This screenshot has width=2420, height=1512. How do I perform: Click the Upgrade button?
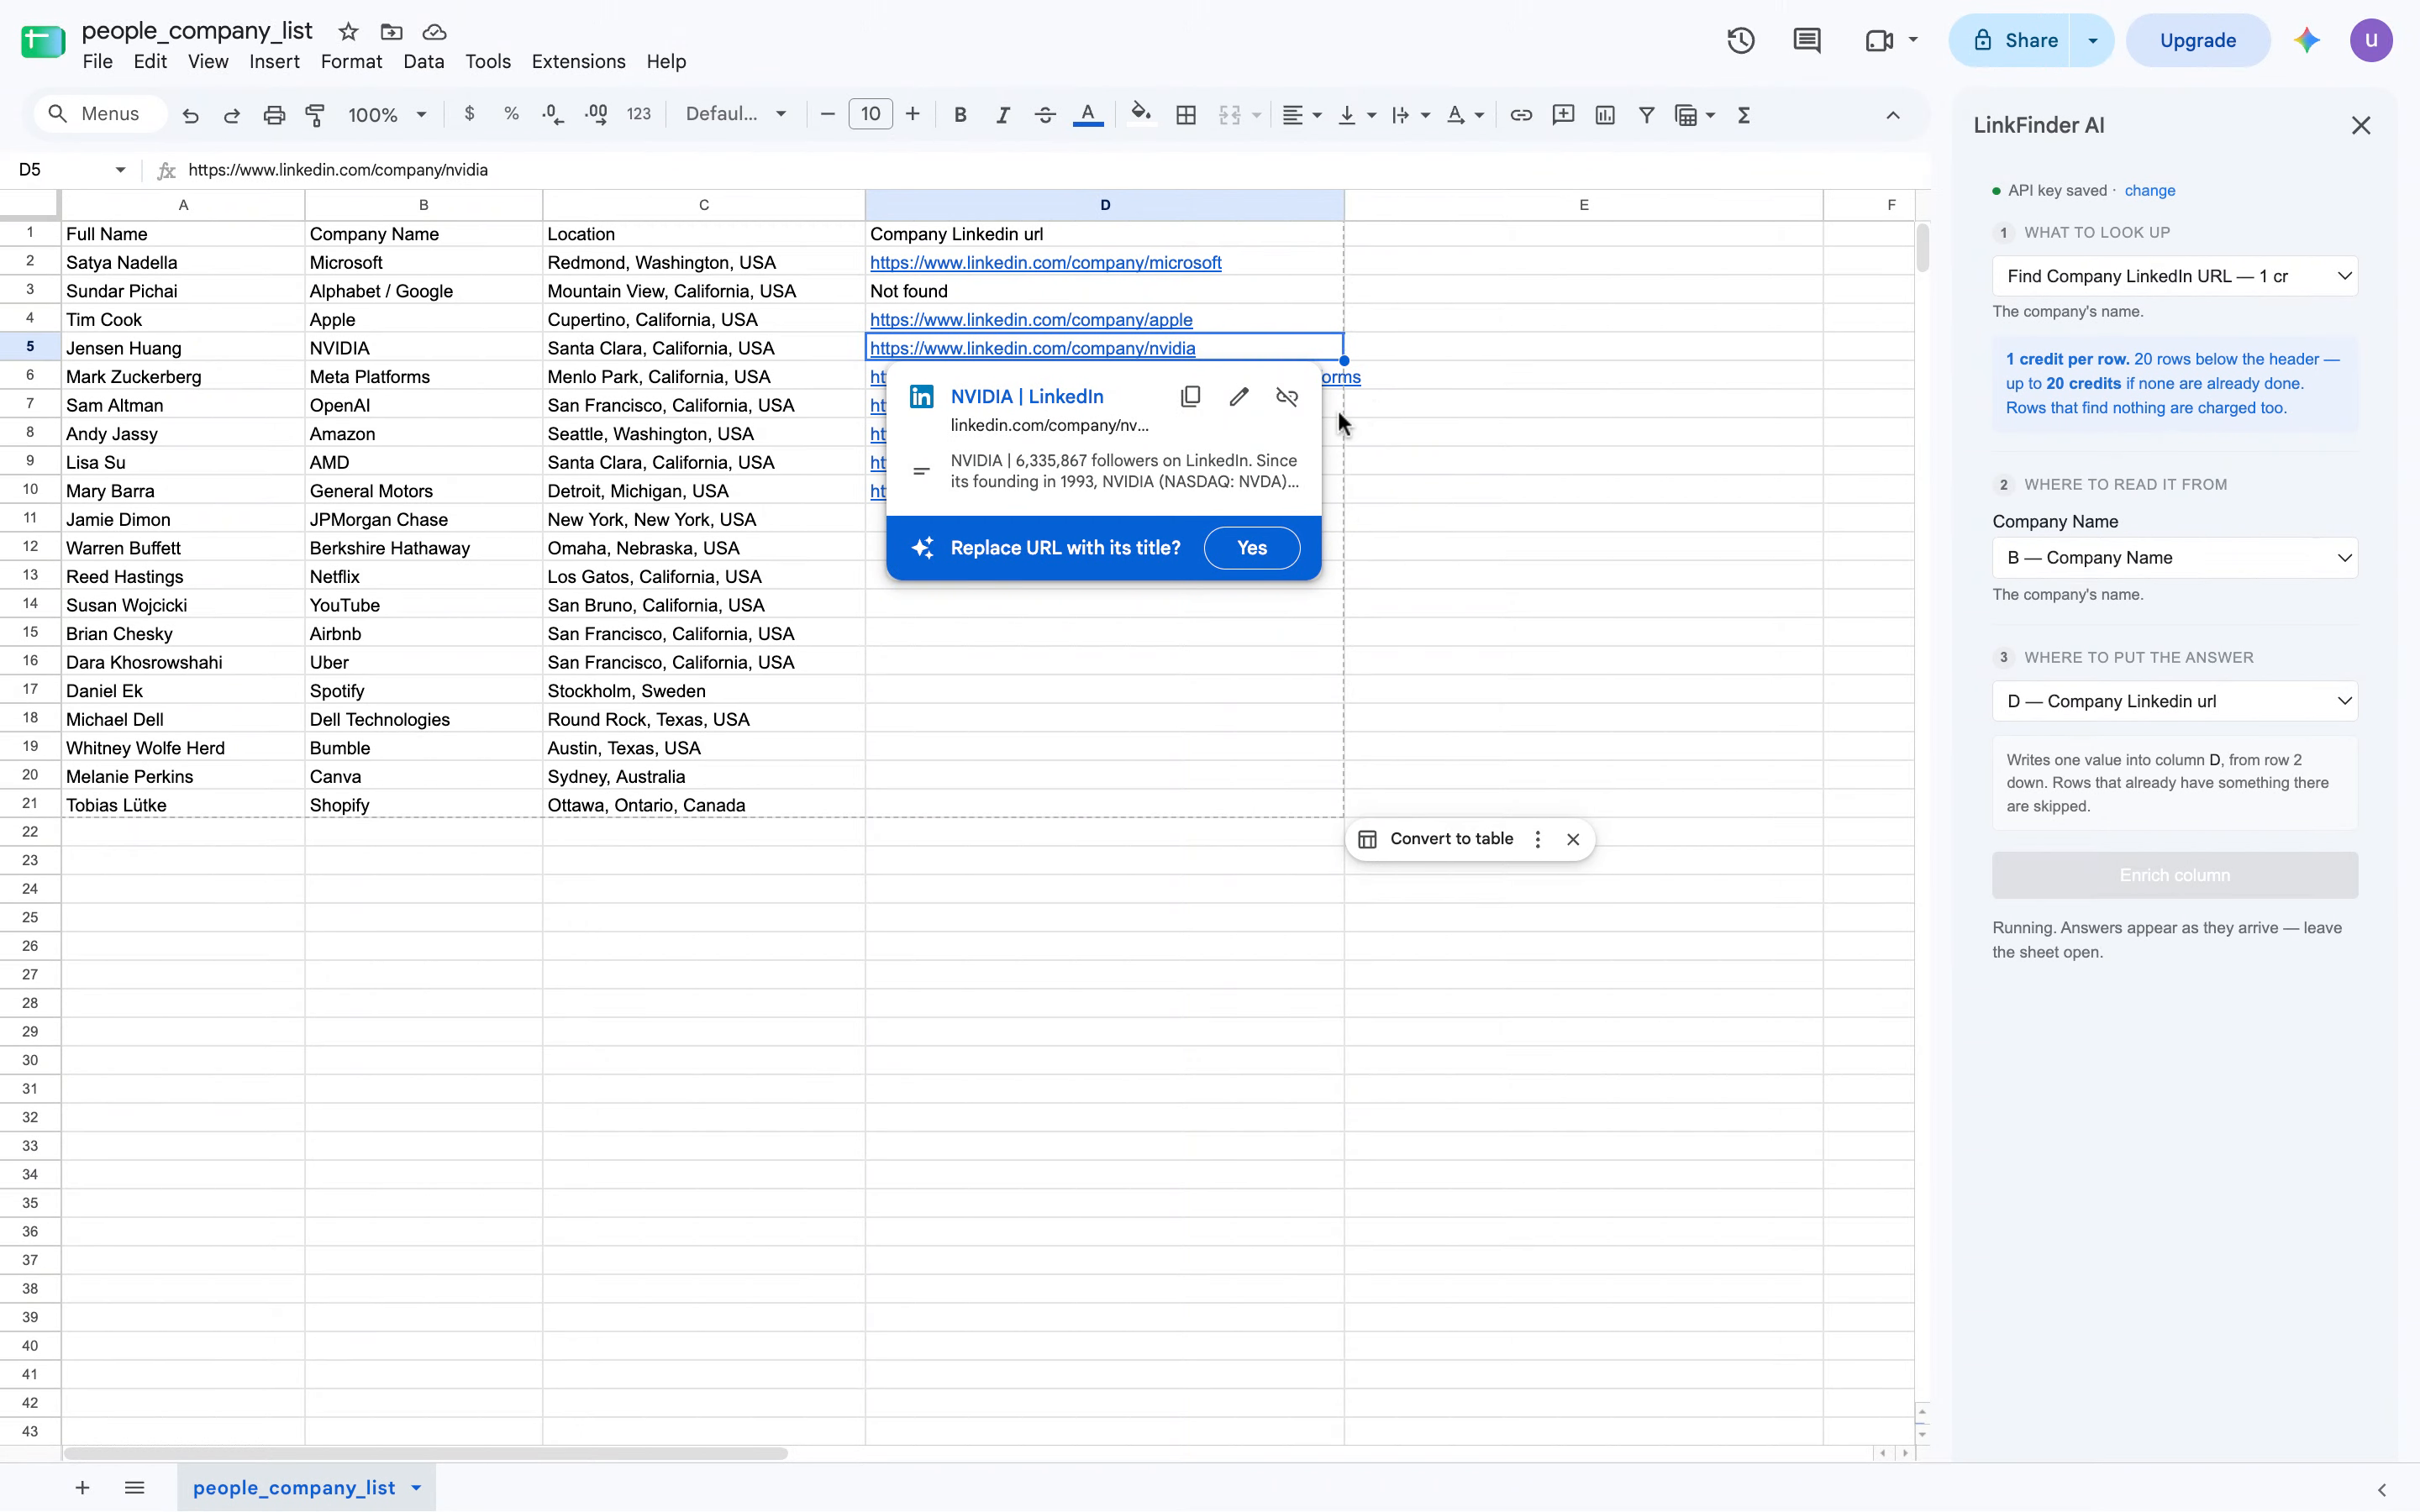2197,40
